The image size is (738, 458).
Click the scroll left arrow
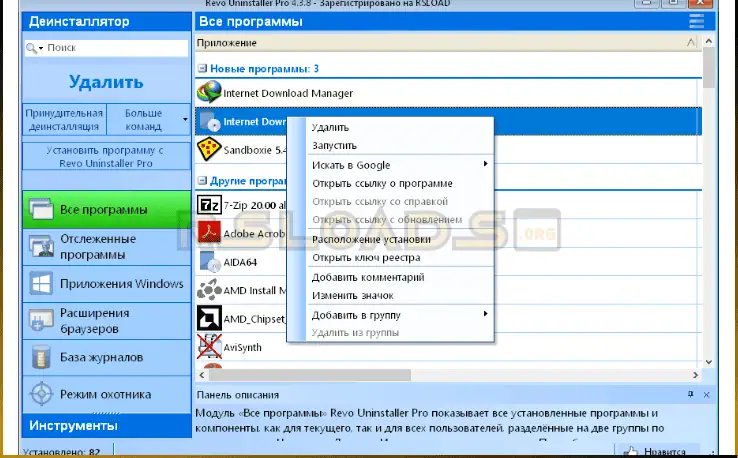click(202, 375)
